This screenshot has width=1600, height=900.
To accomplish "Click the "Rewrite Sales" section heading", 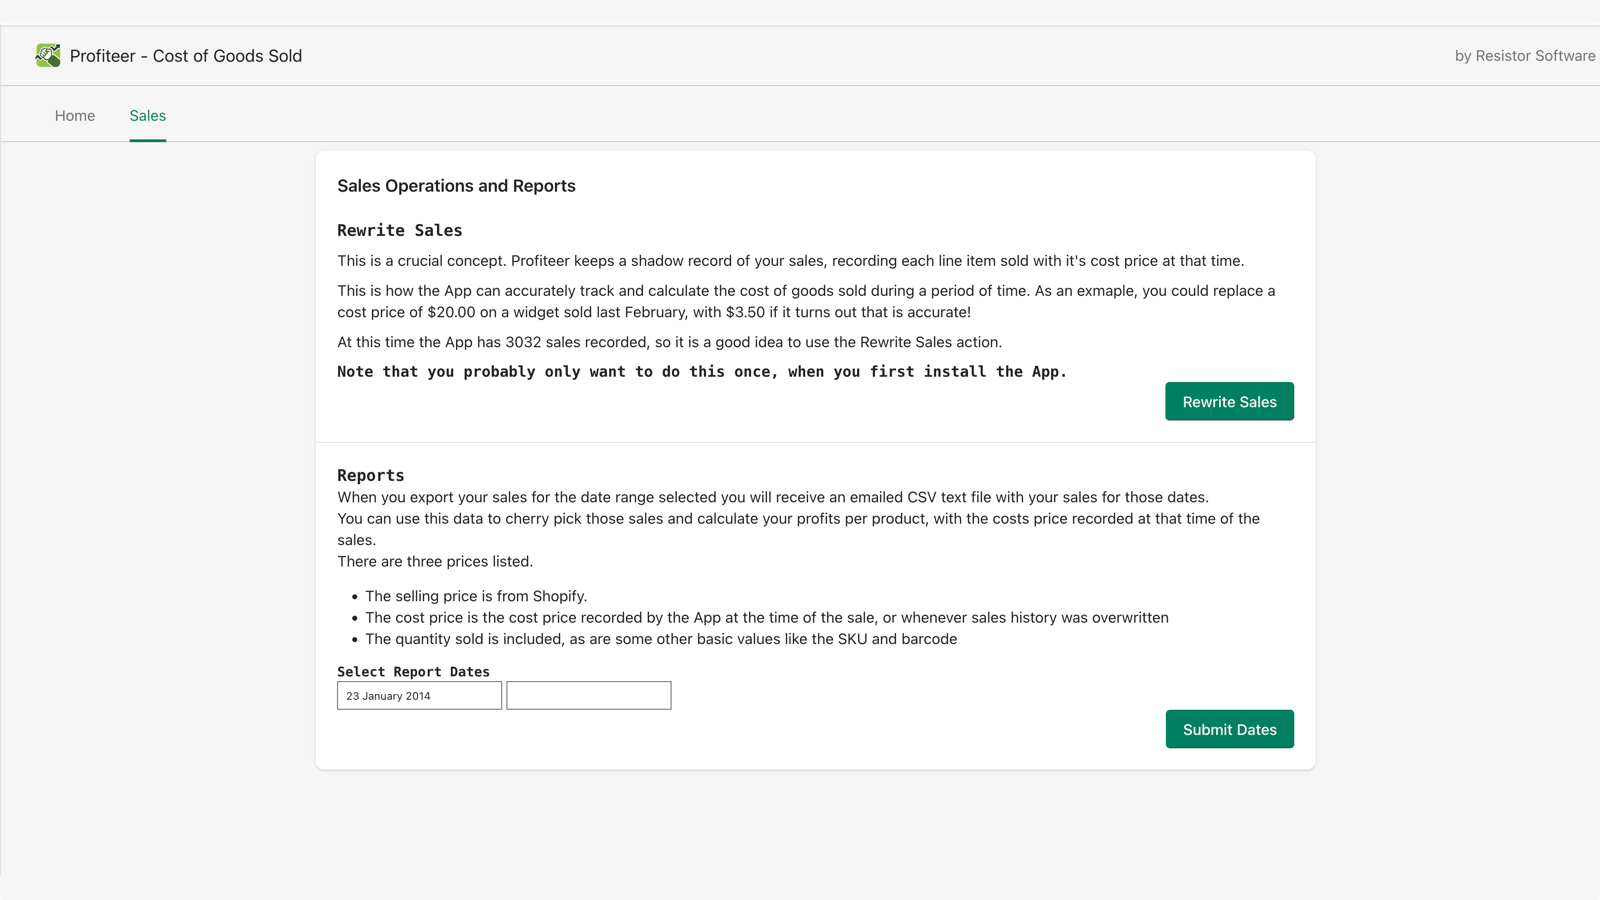I will click(x=399, y=230).
